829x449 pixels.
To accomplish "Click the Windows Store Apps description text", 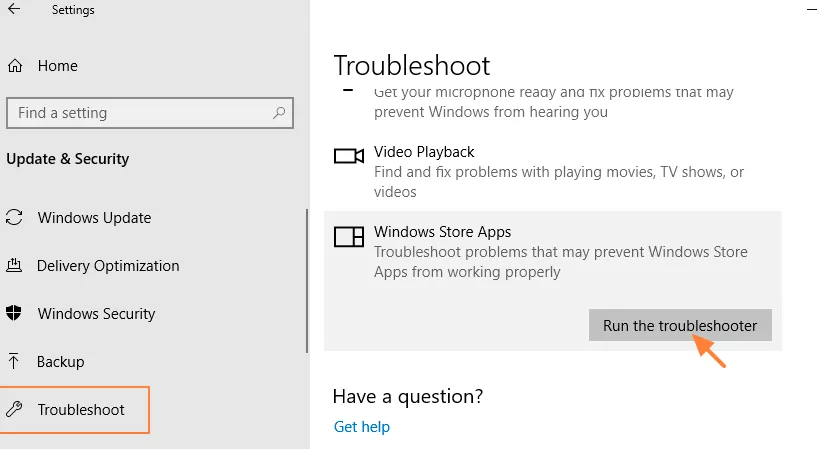I will point(561,262).
